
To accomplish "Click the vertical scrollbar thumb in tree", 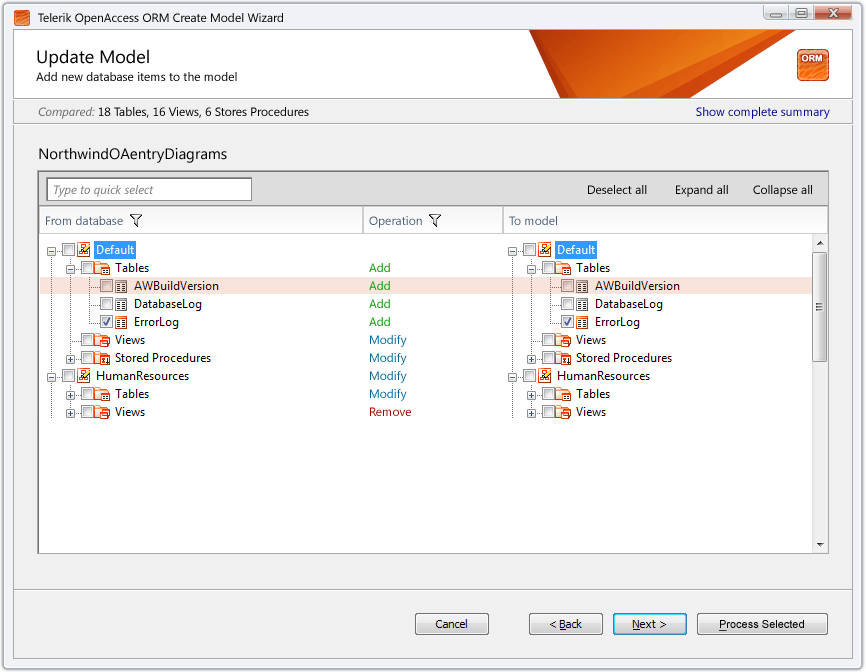I will pyautogui.click(x=820, y=307).
